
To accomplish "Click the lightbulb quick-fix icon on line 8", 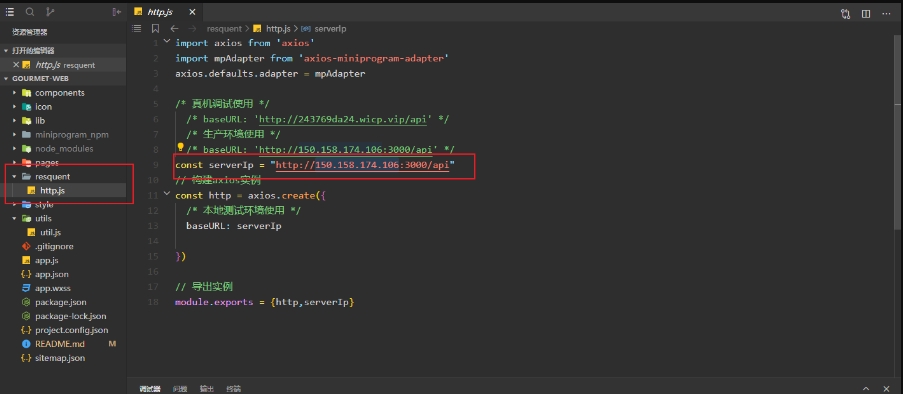I will pyautogui.click(x=180, y=147).
